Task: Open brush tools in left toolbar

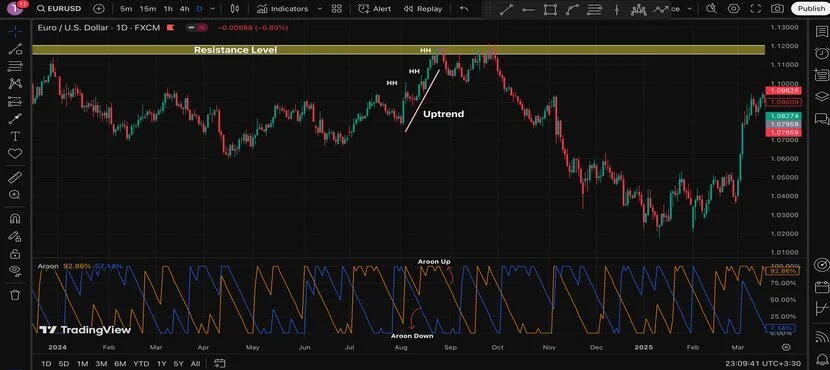Action: 15,119
